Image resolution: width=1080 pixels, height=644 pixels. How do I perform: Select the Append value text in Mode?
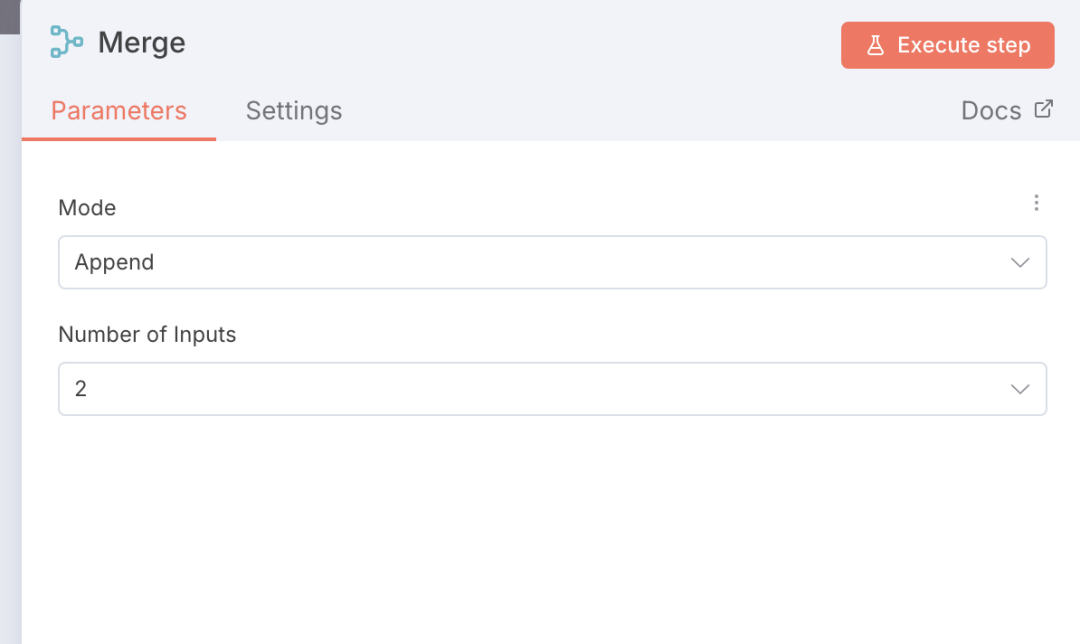pyautogui.click(x=114, y=263)
